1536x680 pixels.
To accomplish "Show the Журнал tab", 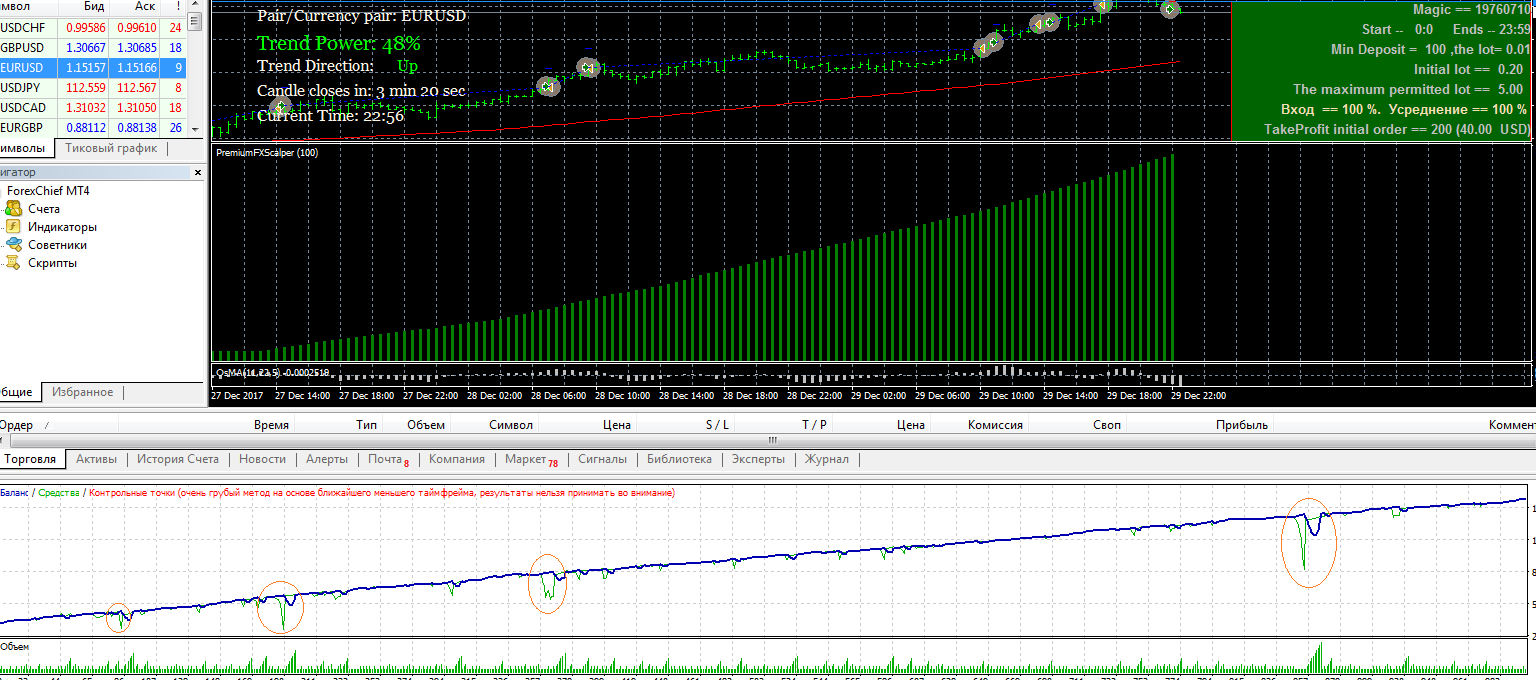I will [827, 460].
